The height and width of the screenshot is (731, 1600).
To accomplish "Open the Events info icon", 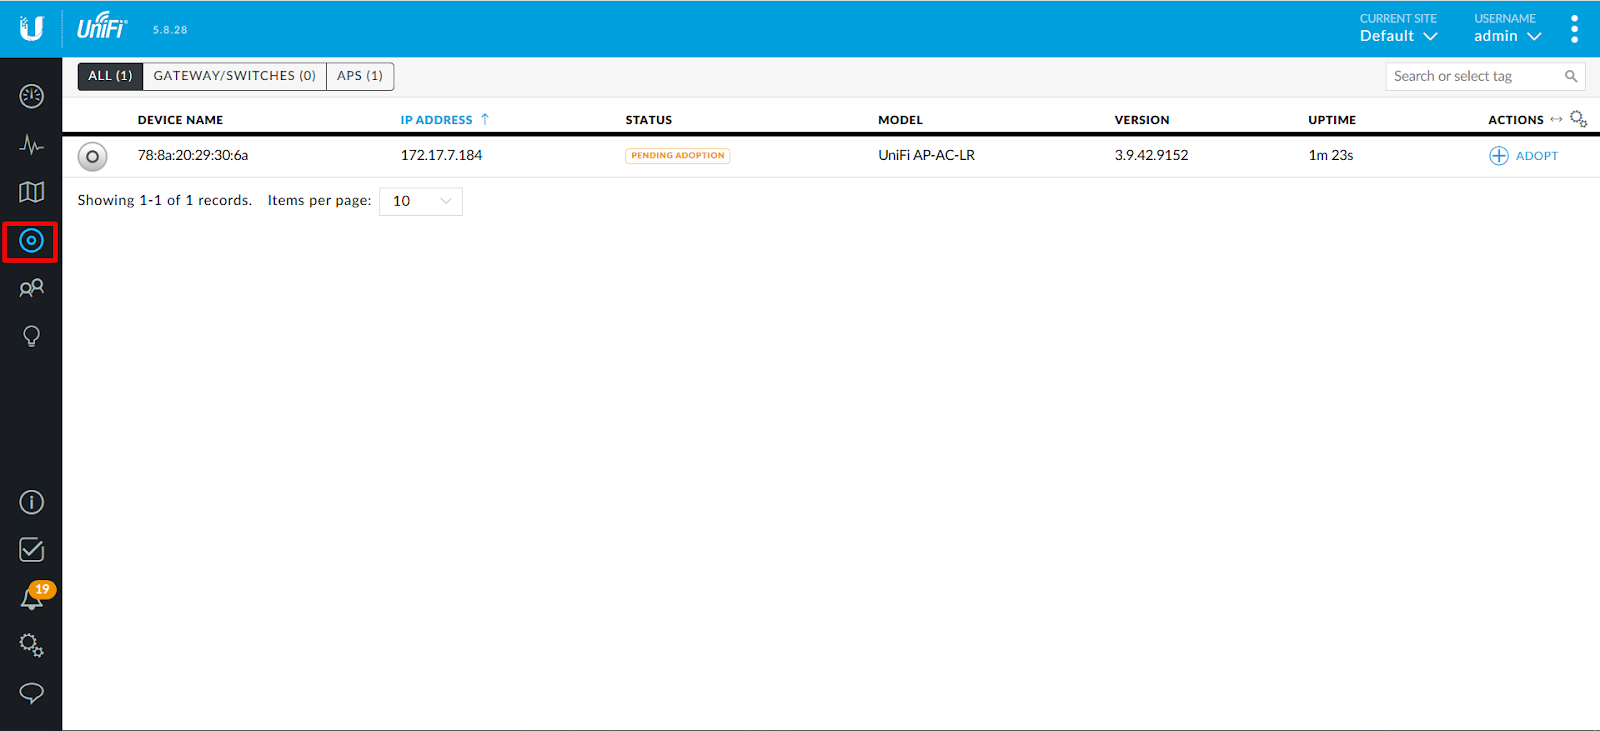I will coord(31,502).
